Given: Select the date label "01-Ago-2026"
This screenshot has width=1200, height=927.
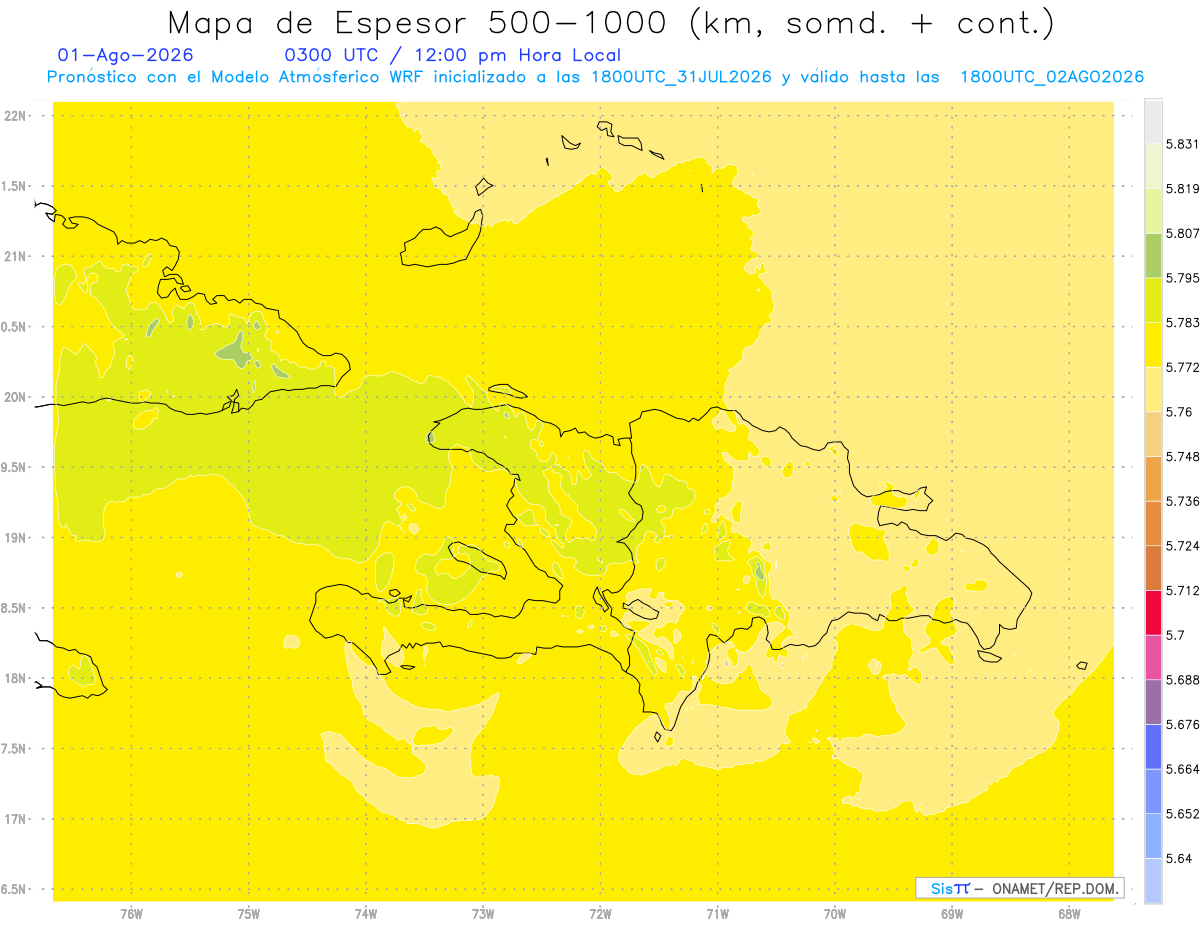Looking at the screenshot, I should (126, 56).
